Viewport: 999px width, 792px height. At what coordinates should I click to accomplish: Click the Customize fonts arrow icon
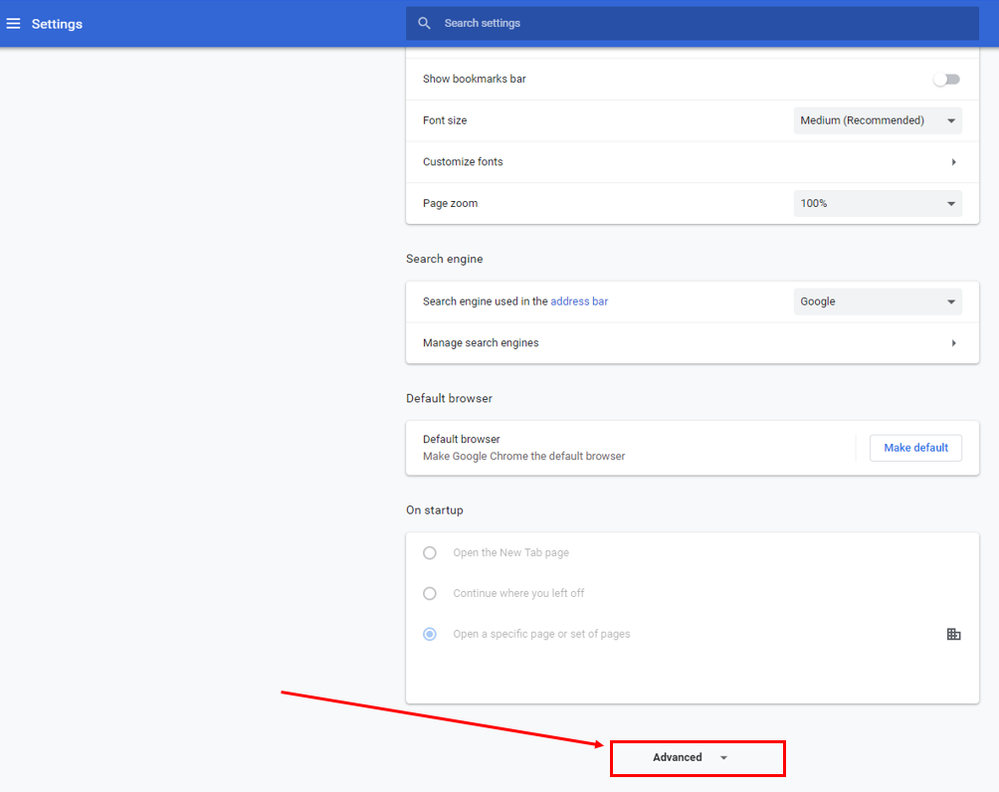coord(953,162)
